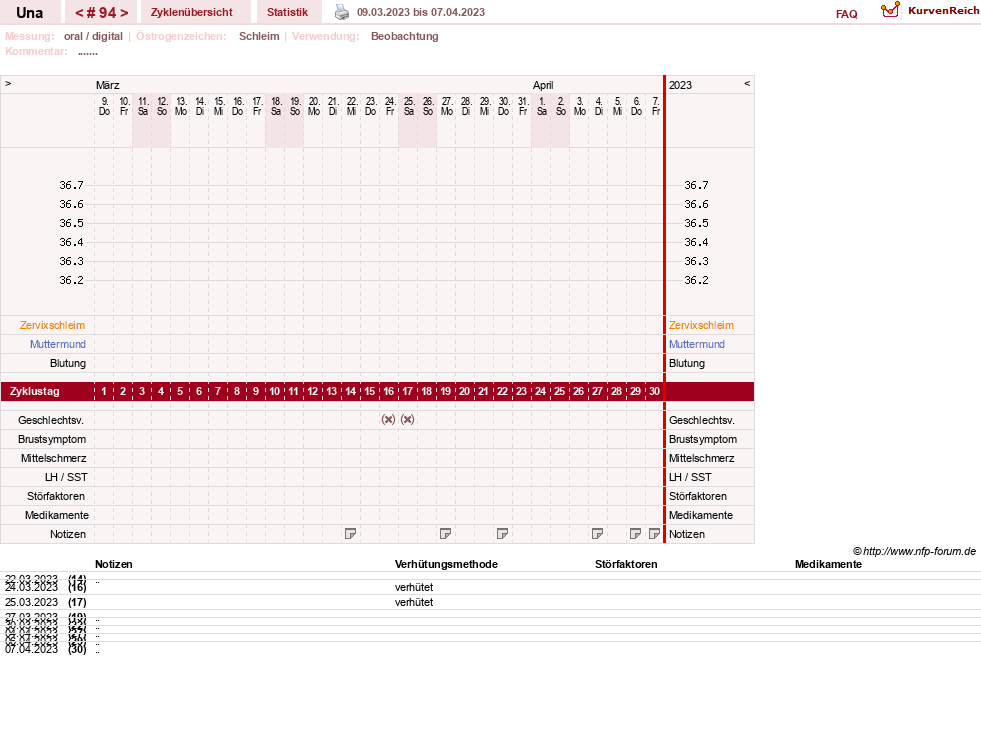
Task: Click 'oral / digital' measurement value
Action: pos(93,36)
